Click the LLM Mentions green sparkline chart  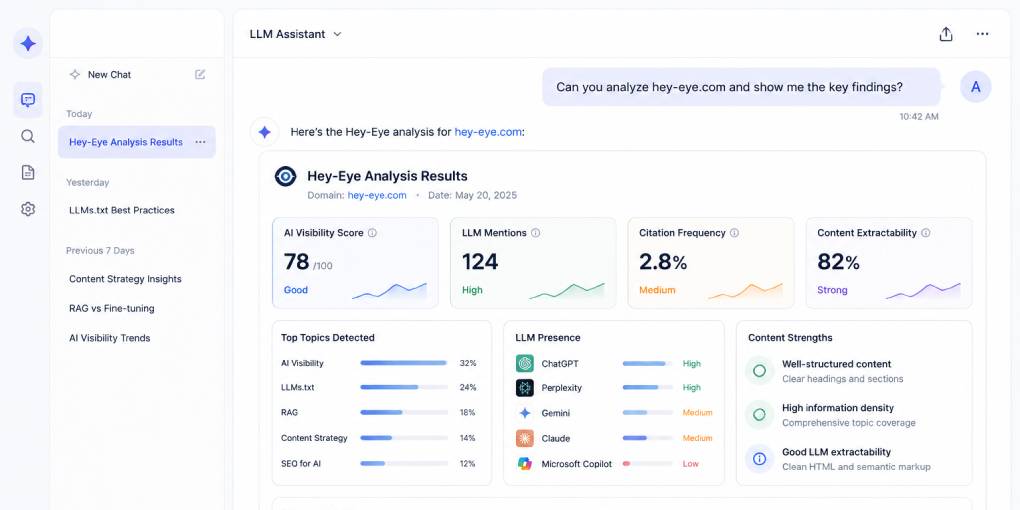[x=567, y=291]
